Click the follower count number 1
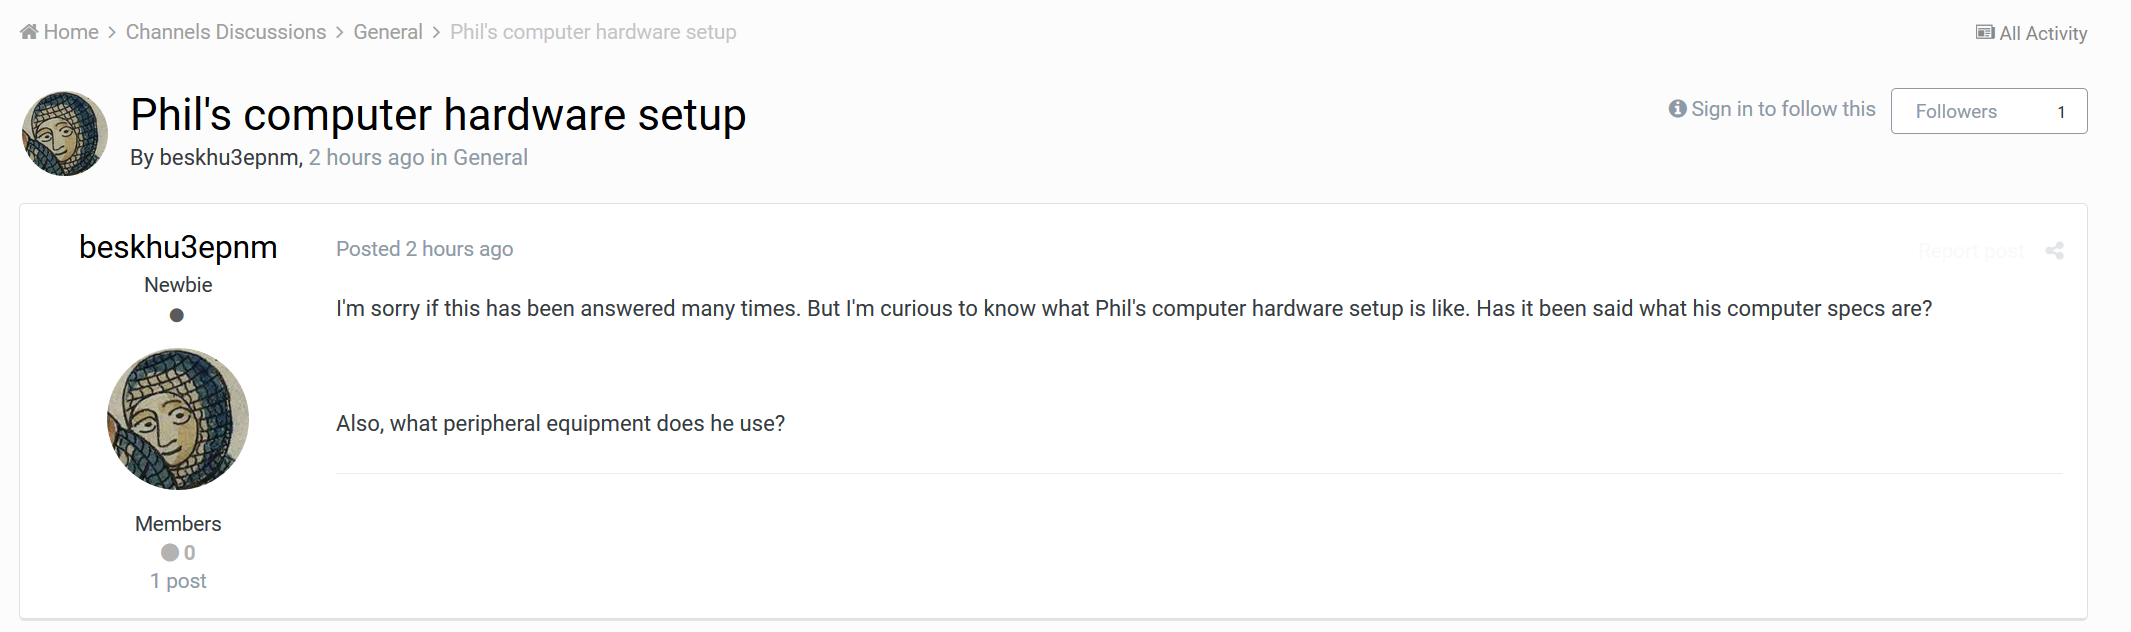2131x632 pixels. click(2061, 112)
